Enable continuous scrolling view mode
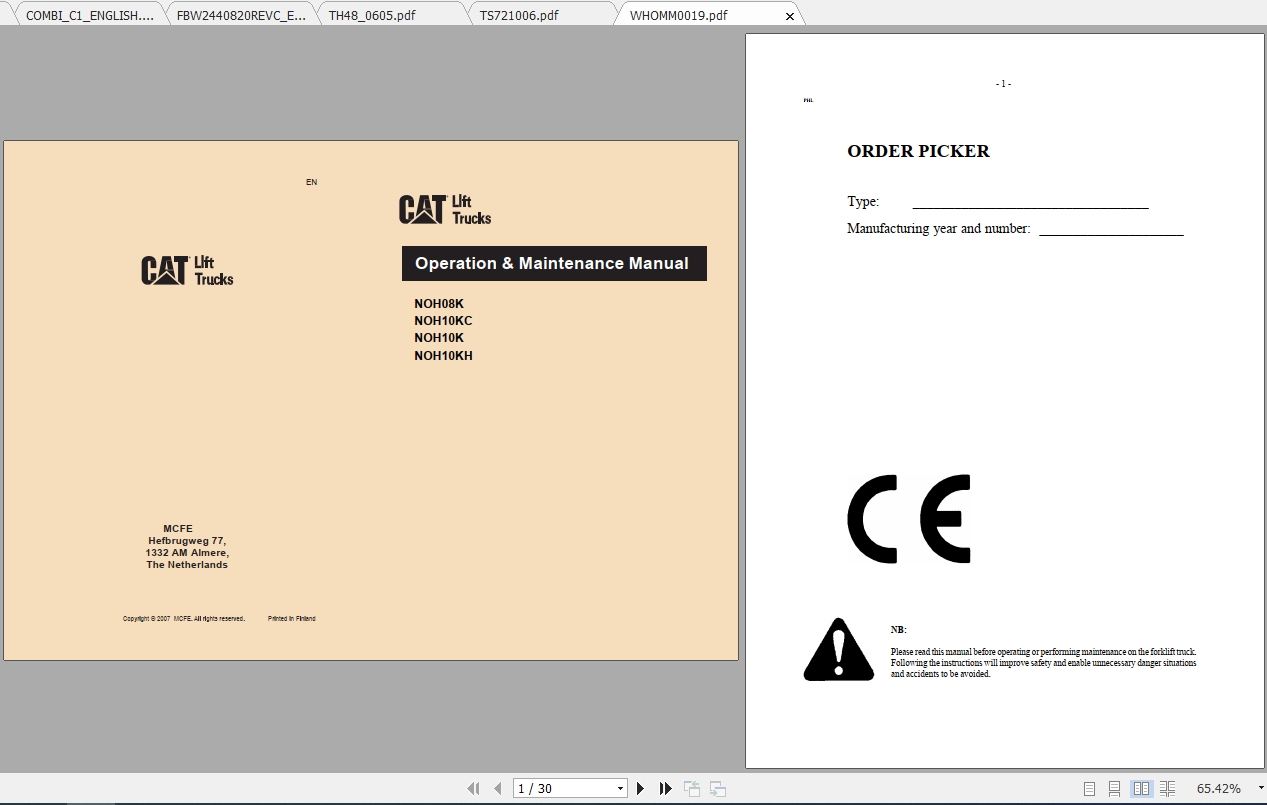Screen dimensions: 1267x805 1114,788
